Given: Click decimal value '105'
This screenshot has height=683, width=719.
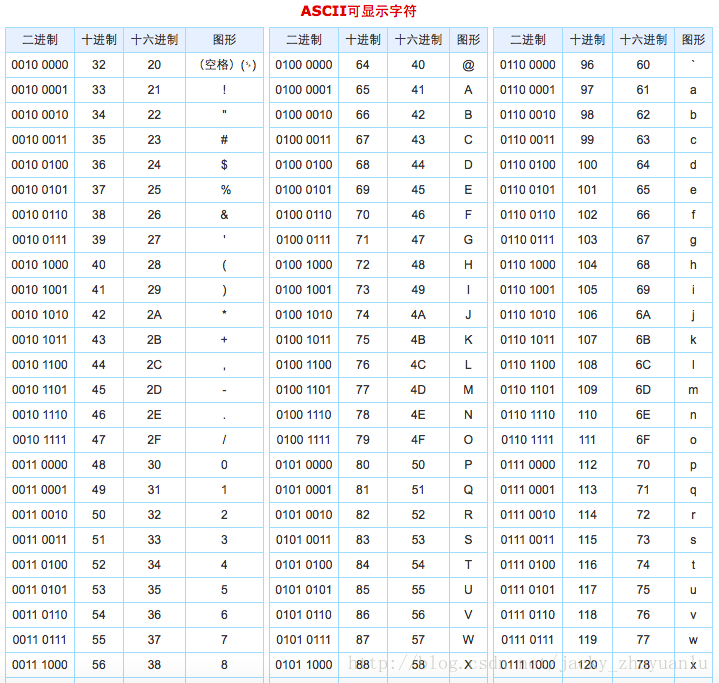Looking at the screenshot, I should point(587,289).
